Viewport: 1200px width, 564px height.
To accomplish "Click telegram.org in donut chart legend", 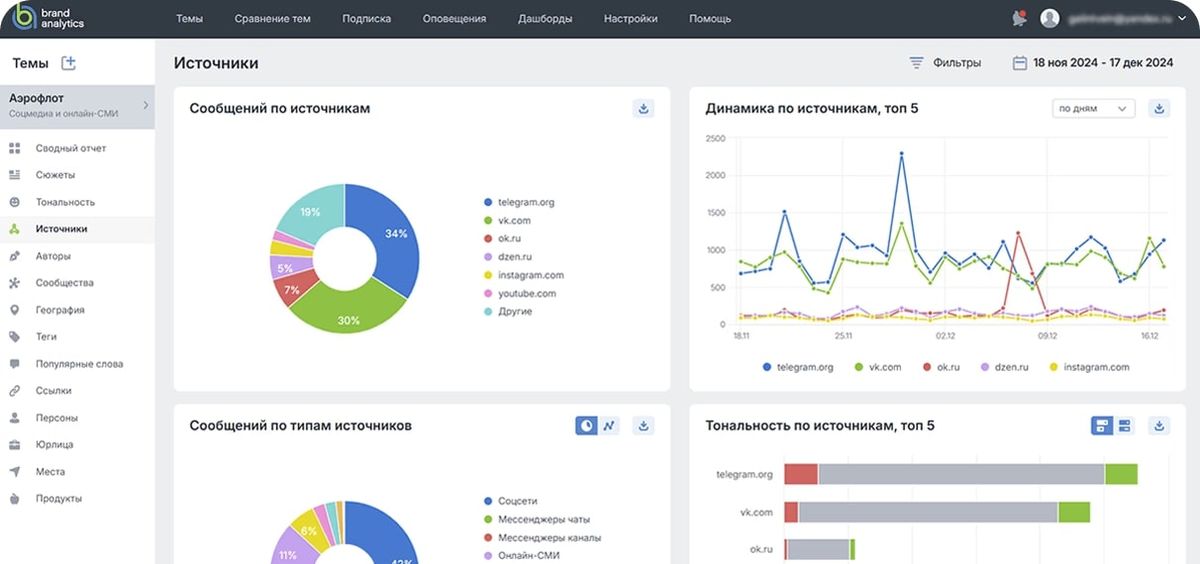I will click(x=518, y=202).
